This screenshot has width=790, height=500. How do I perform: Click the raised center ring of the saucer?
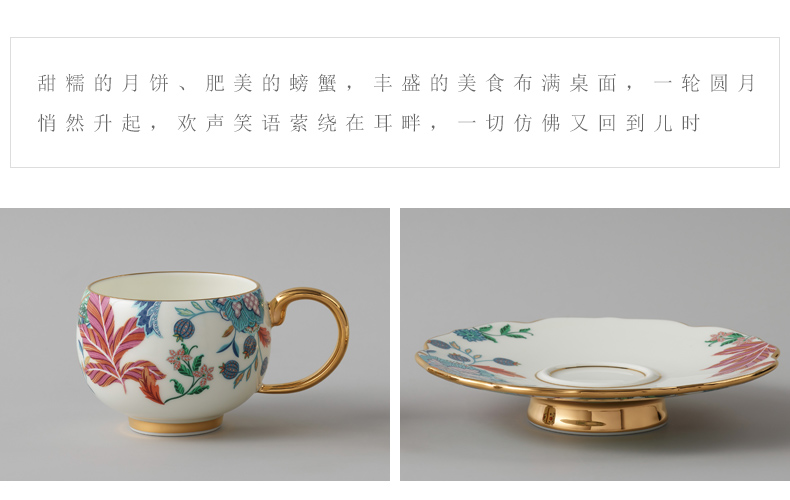598,376
